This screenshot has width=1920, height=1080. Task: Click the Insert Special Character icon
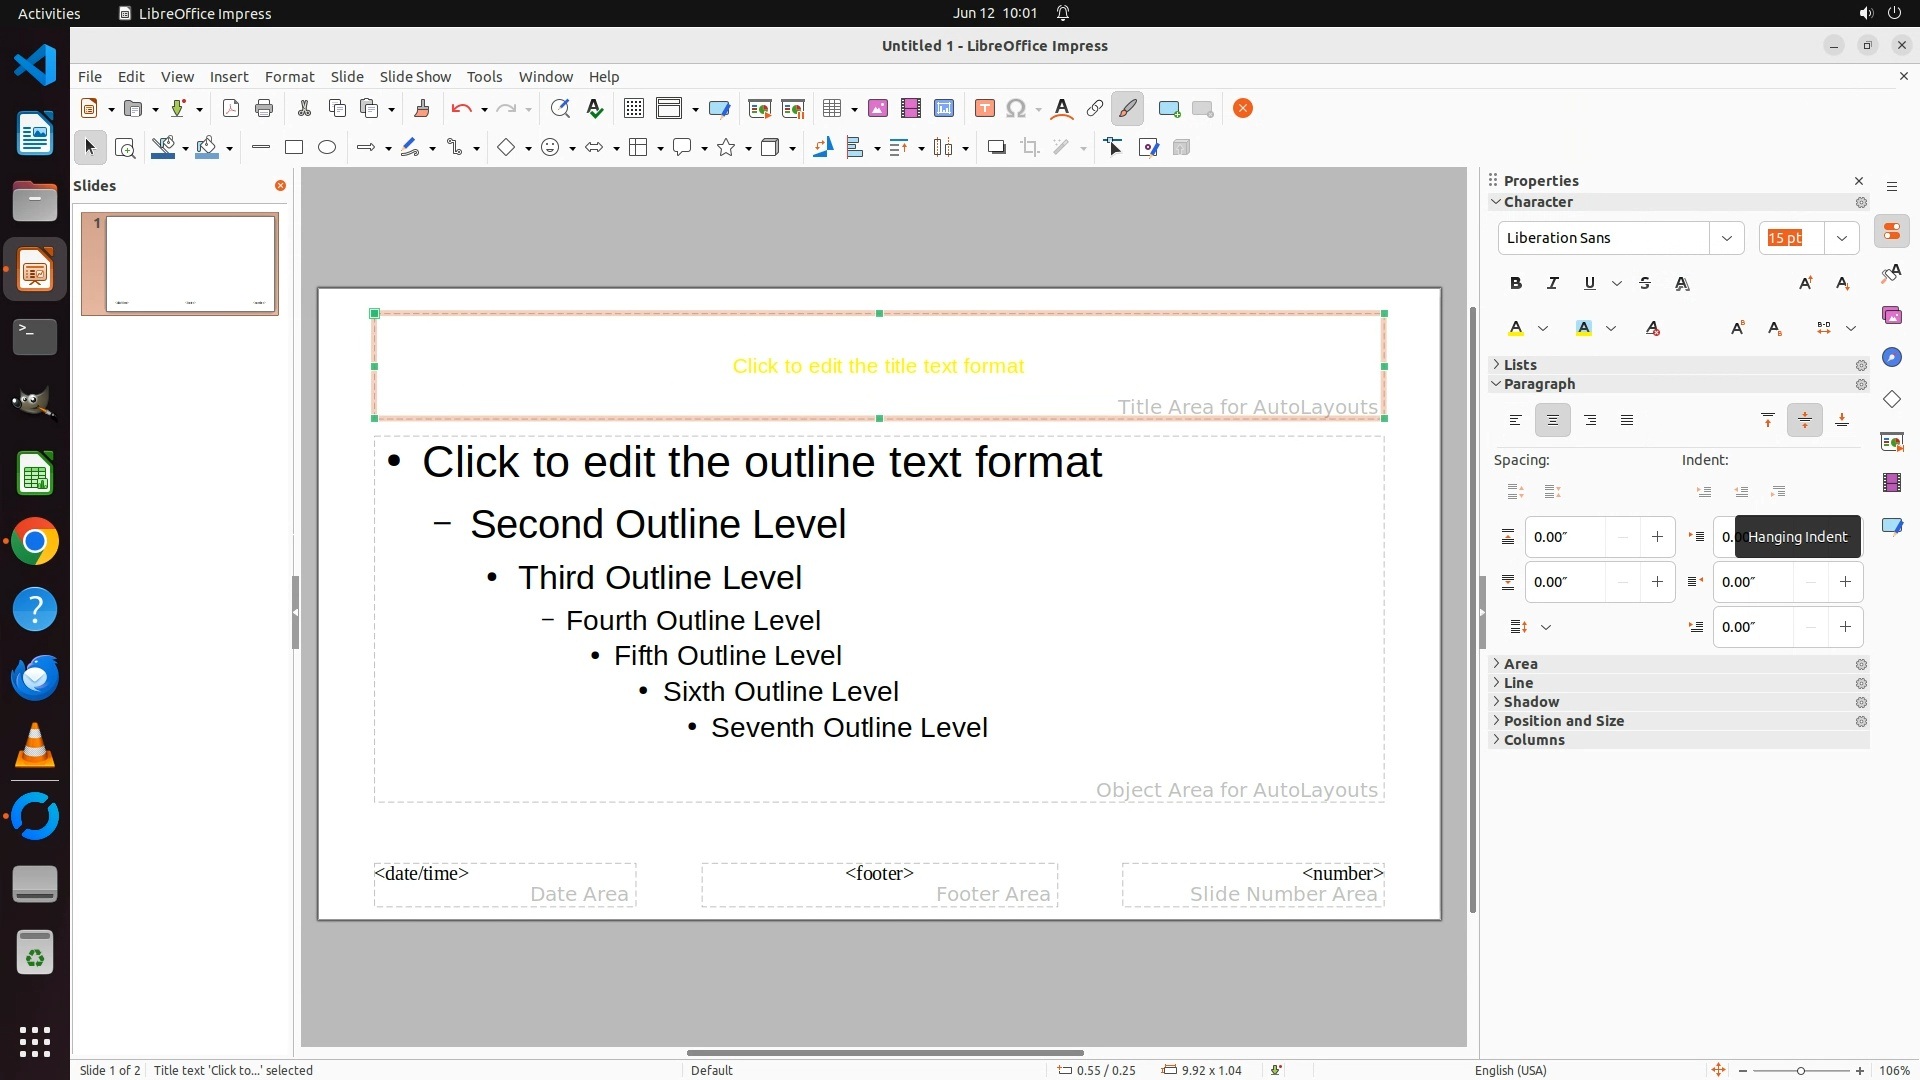pyautogui.click(x=1016, y=109)
